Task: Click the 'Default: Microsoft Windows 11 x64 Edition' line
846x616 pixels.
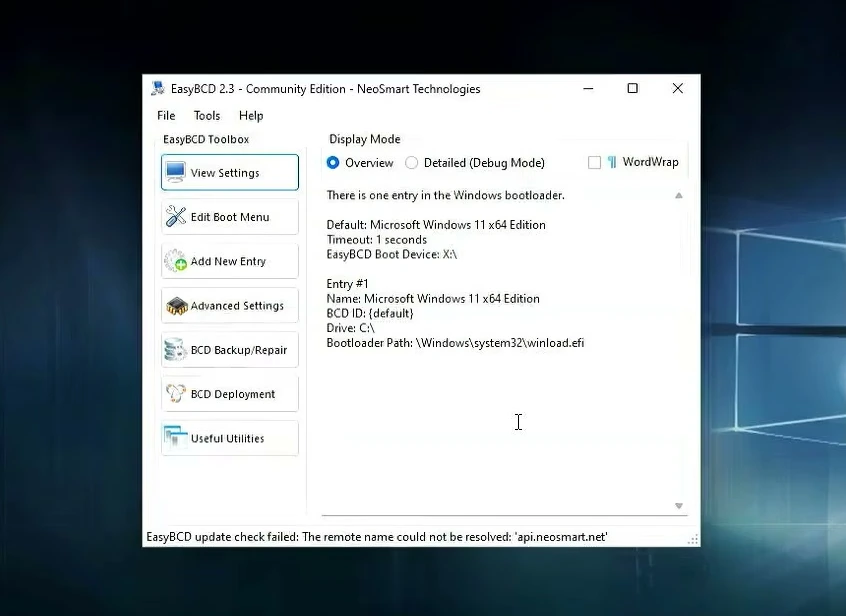Action: pyautogui.click(x=436, y=224)
